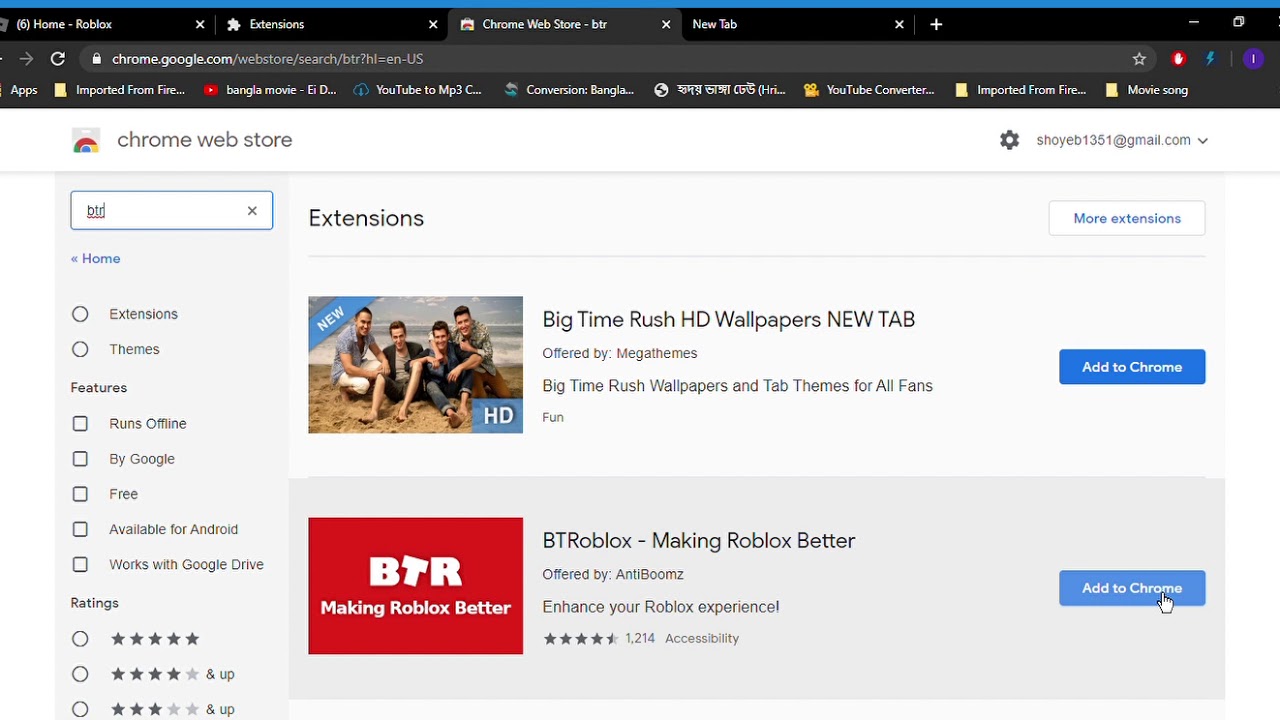Open BTRoblox - Making Roblox Better title
Image resolution: width=1280 pixels, height=720 pixels.
698,540
